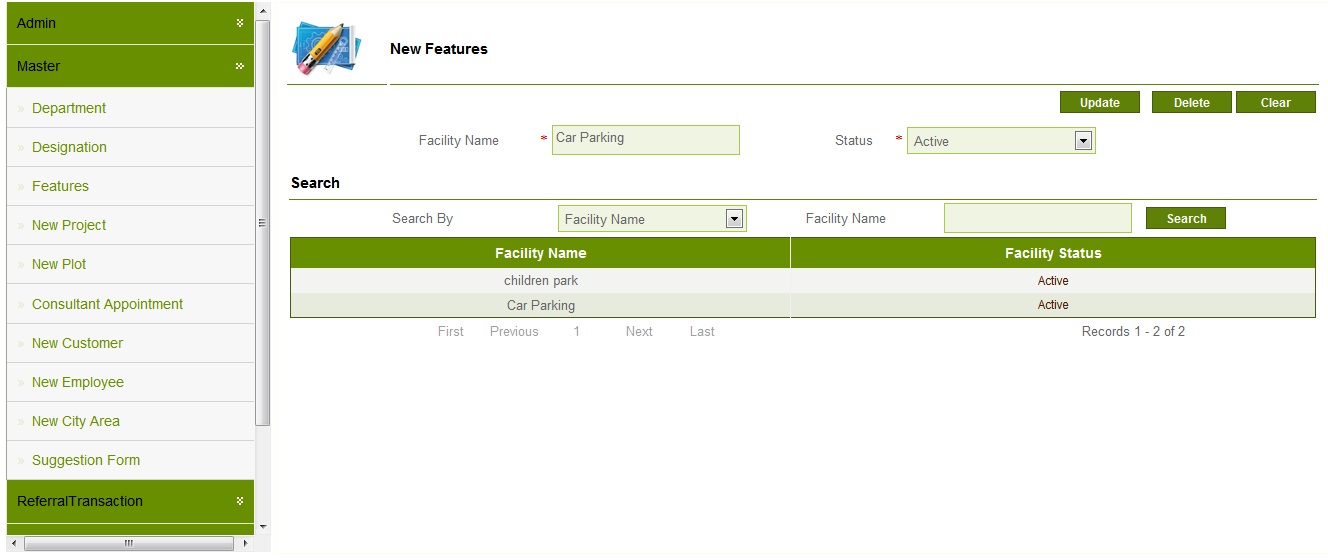The height and width of the screenshot is (560, 1328).
Task: Focus the search Facility Name input box
Action: point(1037,219)
